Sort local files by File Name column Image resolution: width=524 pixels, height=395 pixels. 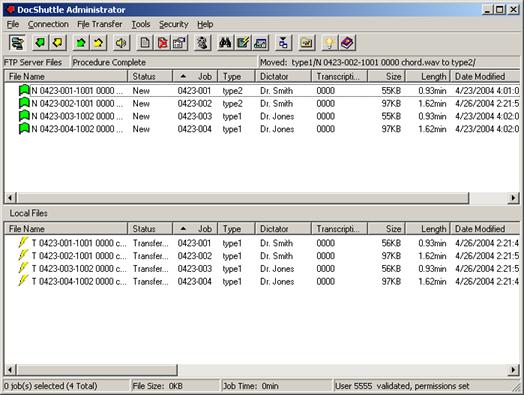point(66,229)
